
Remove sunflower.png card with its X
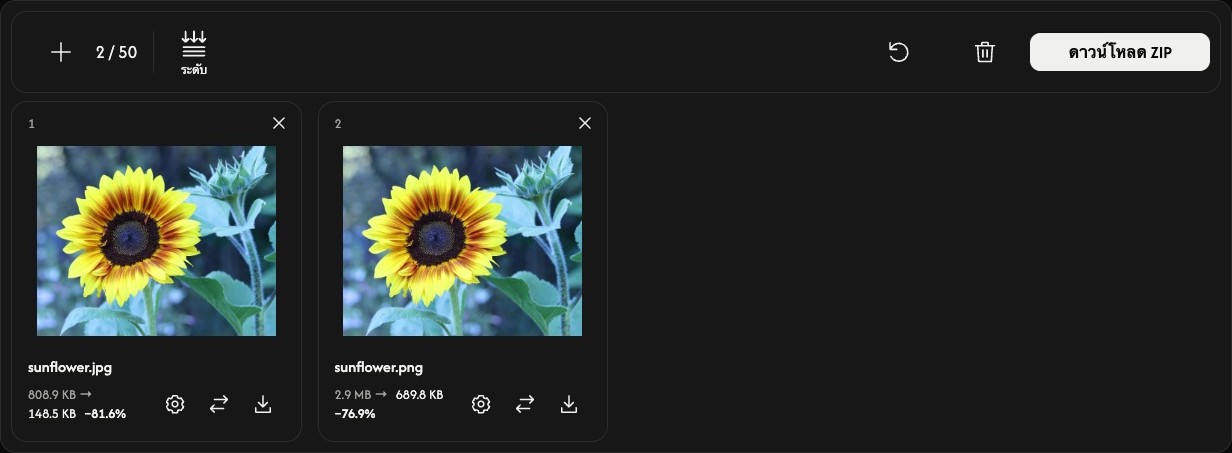tap(585, 123)
